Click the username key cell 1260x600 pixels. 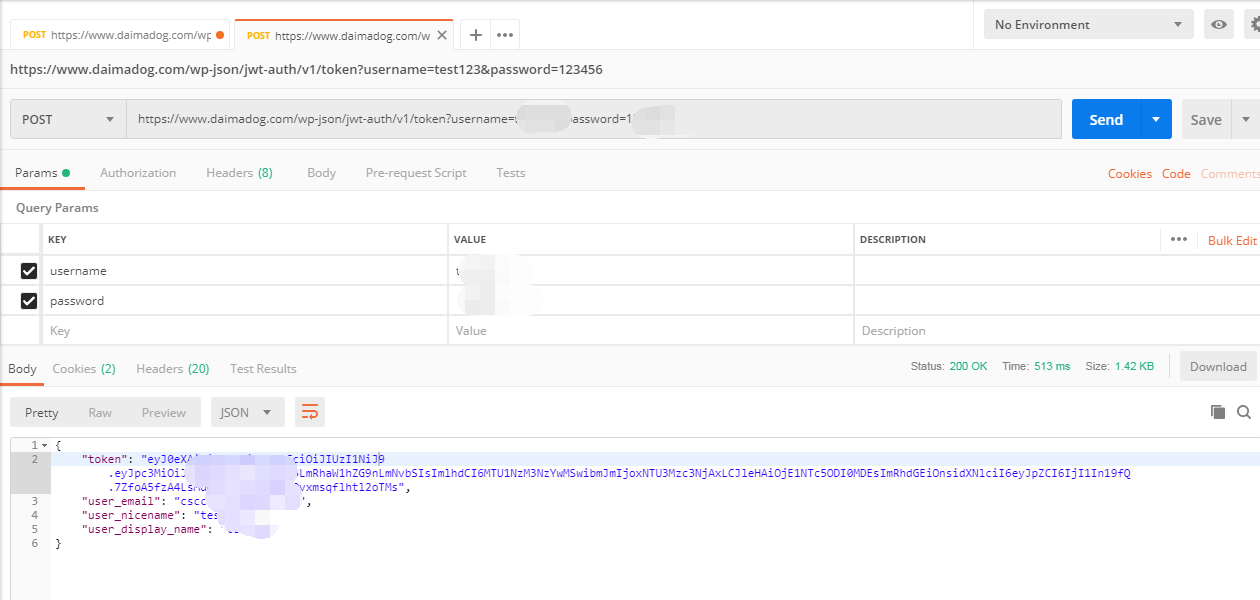tap(245, 271)
